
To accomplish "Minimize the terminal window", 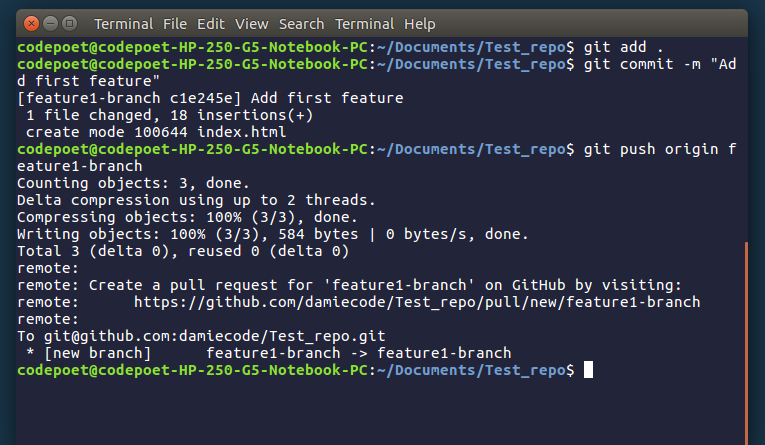I will coord(51,23).
